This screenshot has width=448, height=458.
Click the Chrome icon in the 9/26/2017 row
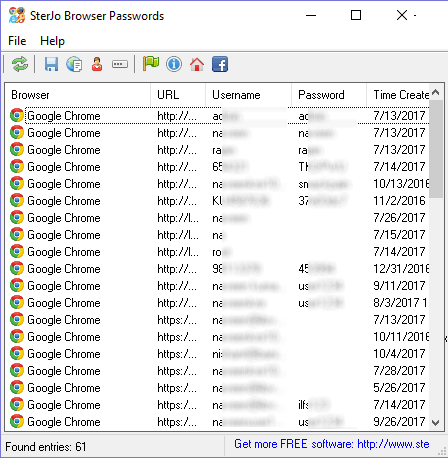pyautogui.click(x=17, y=421)
